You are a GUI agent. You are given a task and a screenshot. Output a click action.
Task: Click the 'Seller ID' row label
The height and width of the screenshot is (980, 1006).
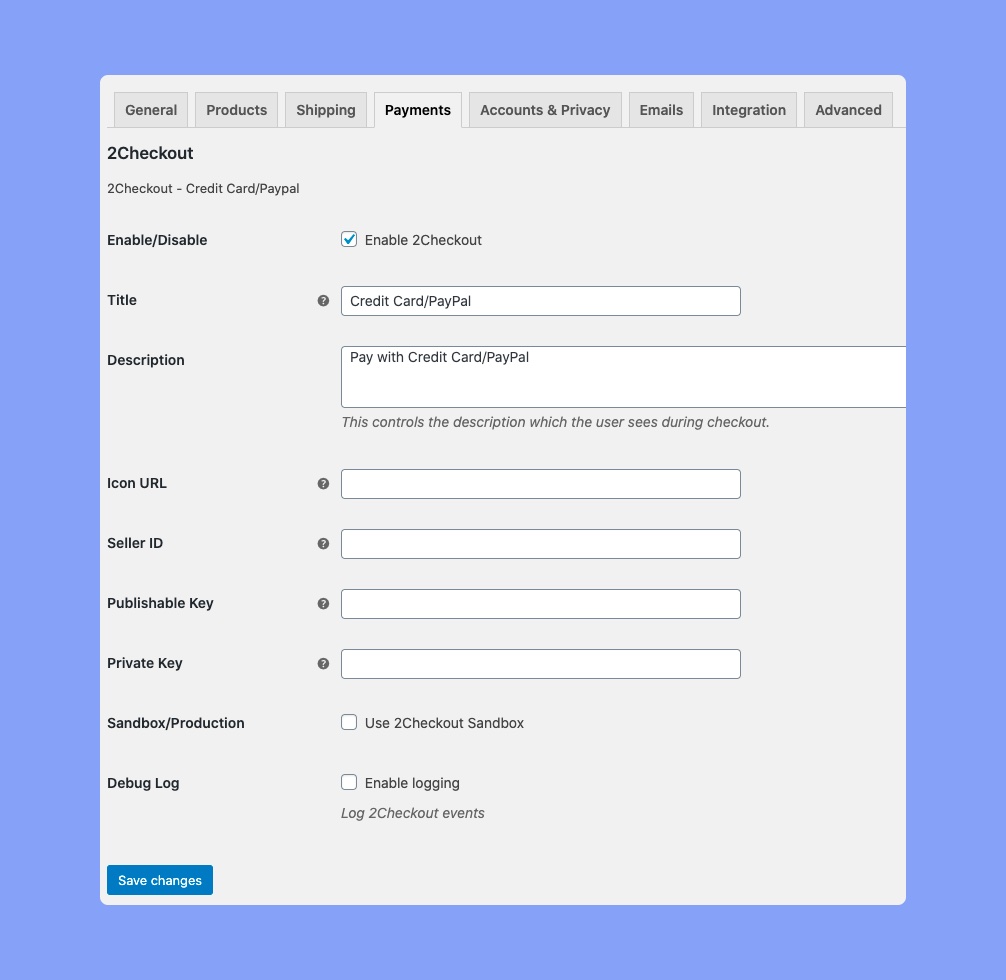coord(135,543)
